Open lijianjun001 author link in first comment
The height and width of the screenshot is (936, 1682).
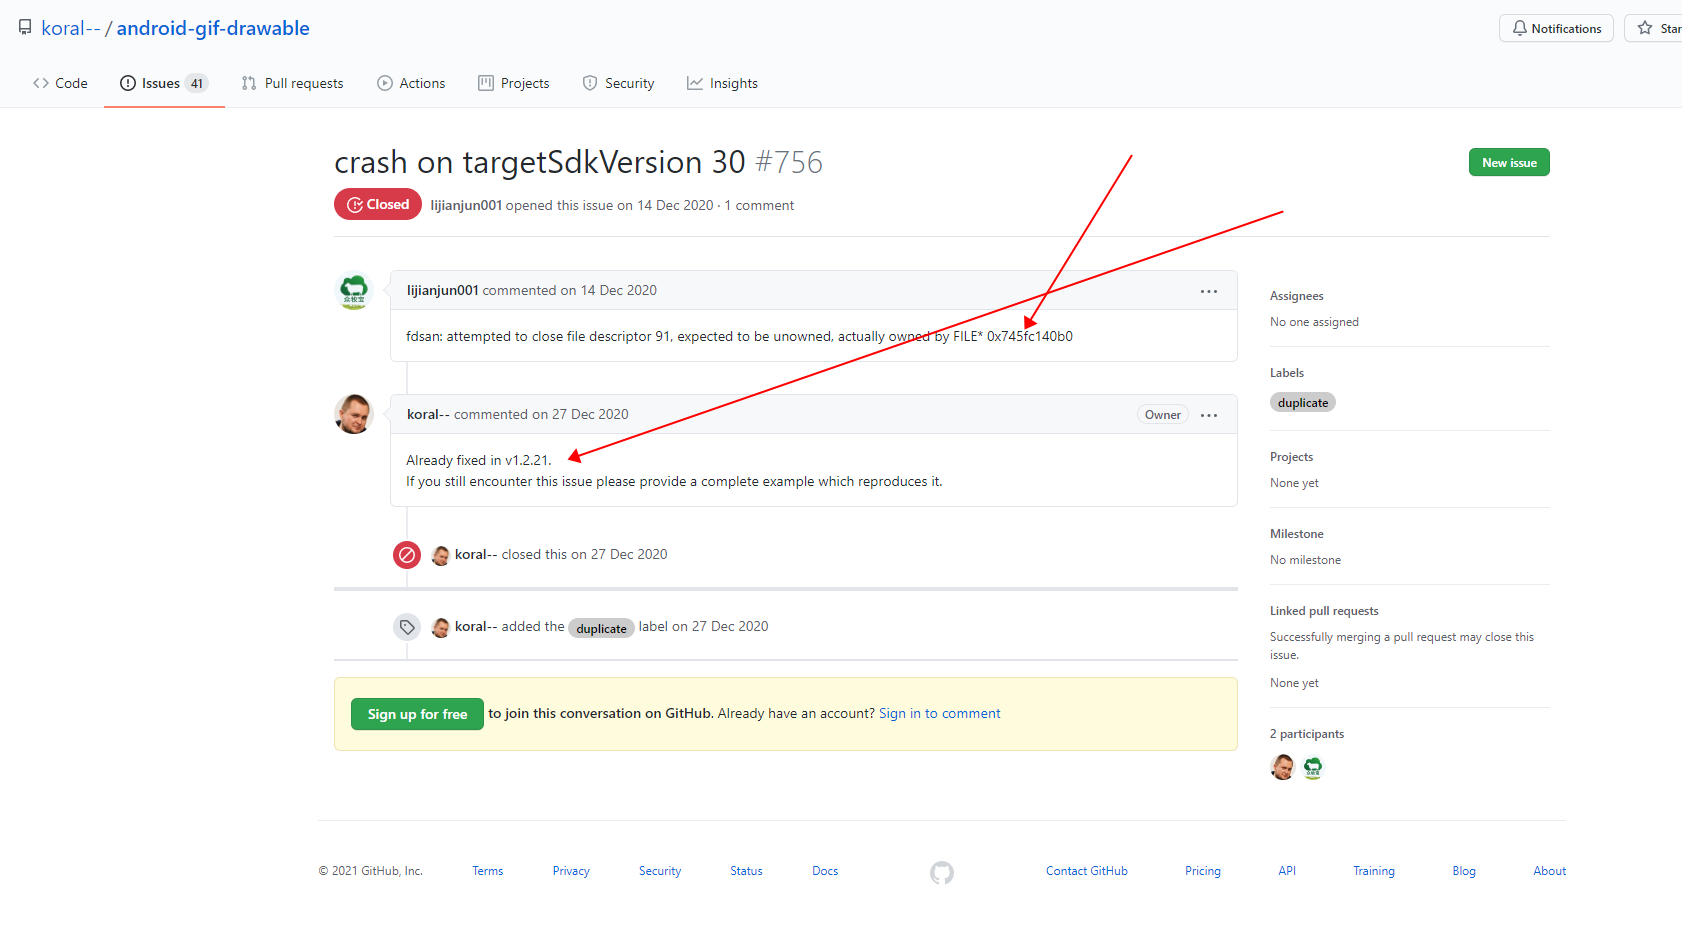point(443,290)
